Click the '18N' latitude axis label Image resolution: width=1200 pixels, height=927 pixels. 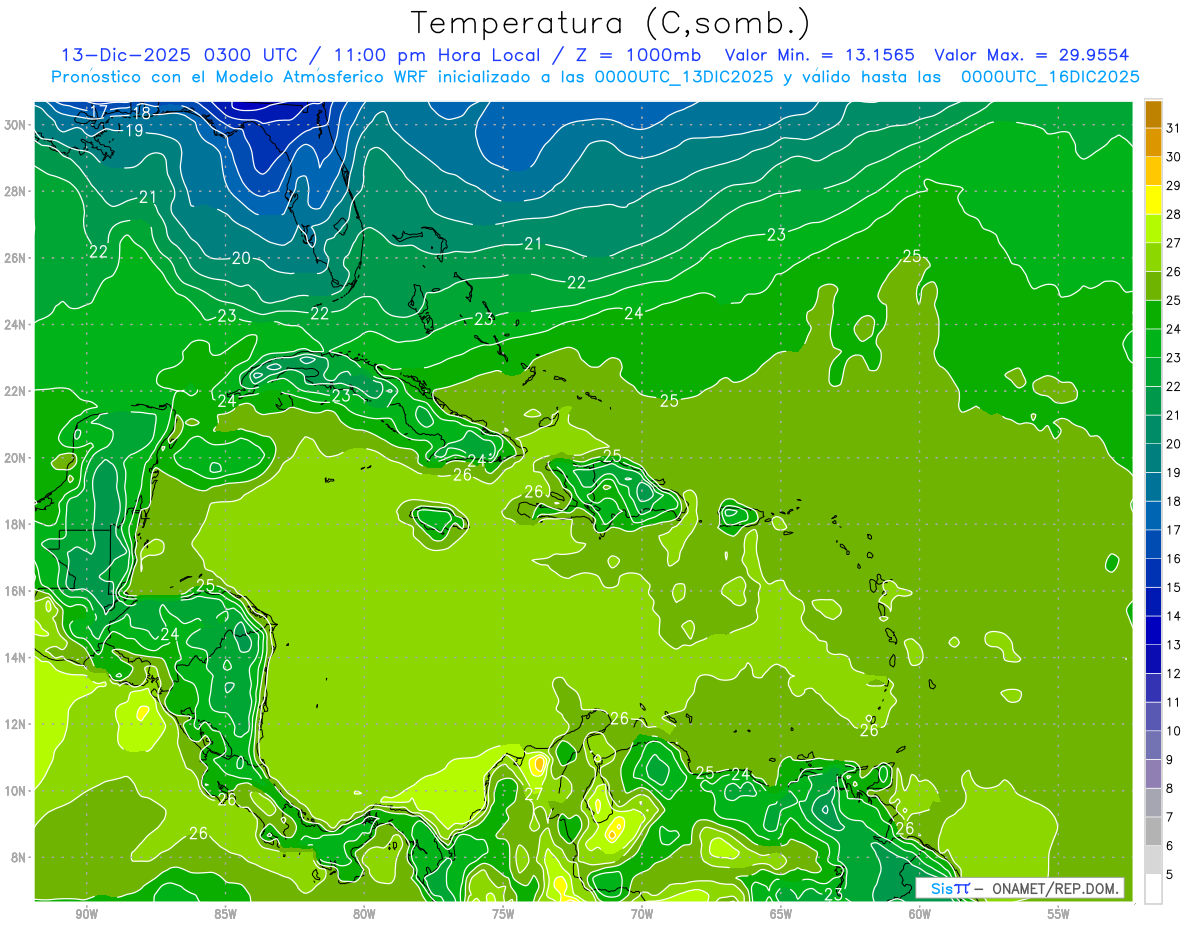coord(15,524)
